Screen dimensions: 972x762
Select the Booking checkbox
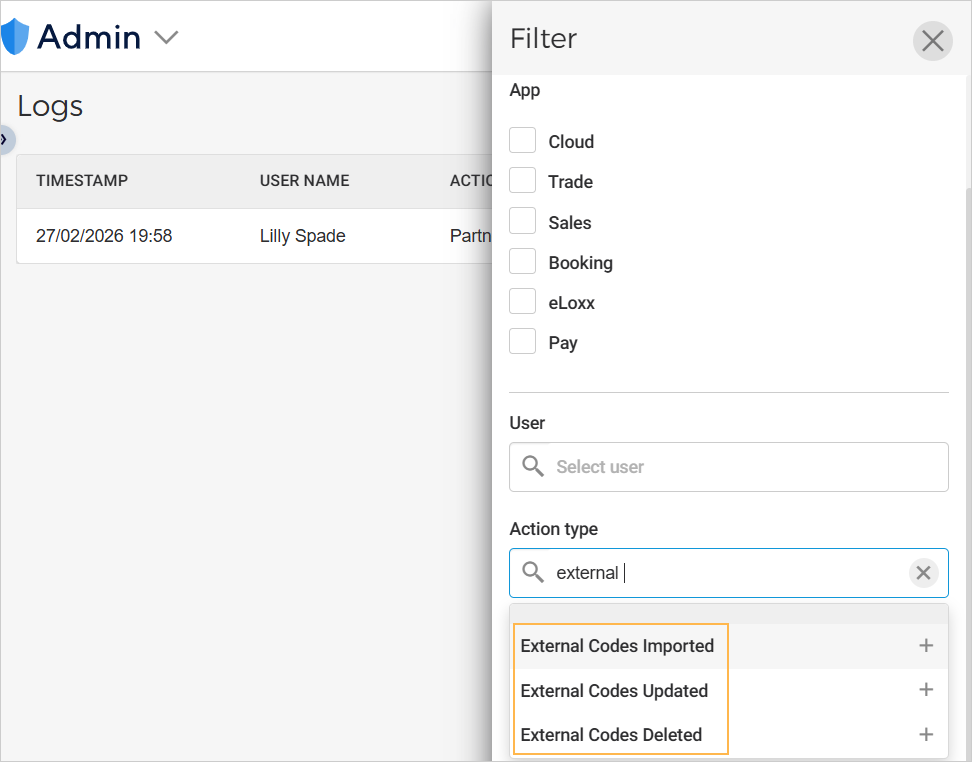[x=523, y=262]
